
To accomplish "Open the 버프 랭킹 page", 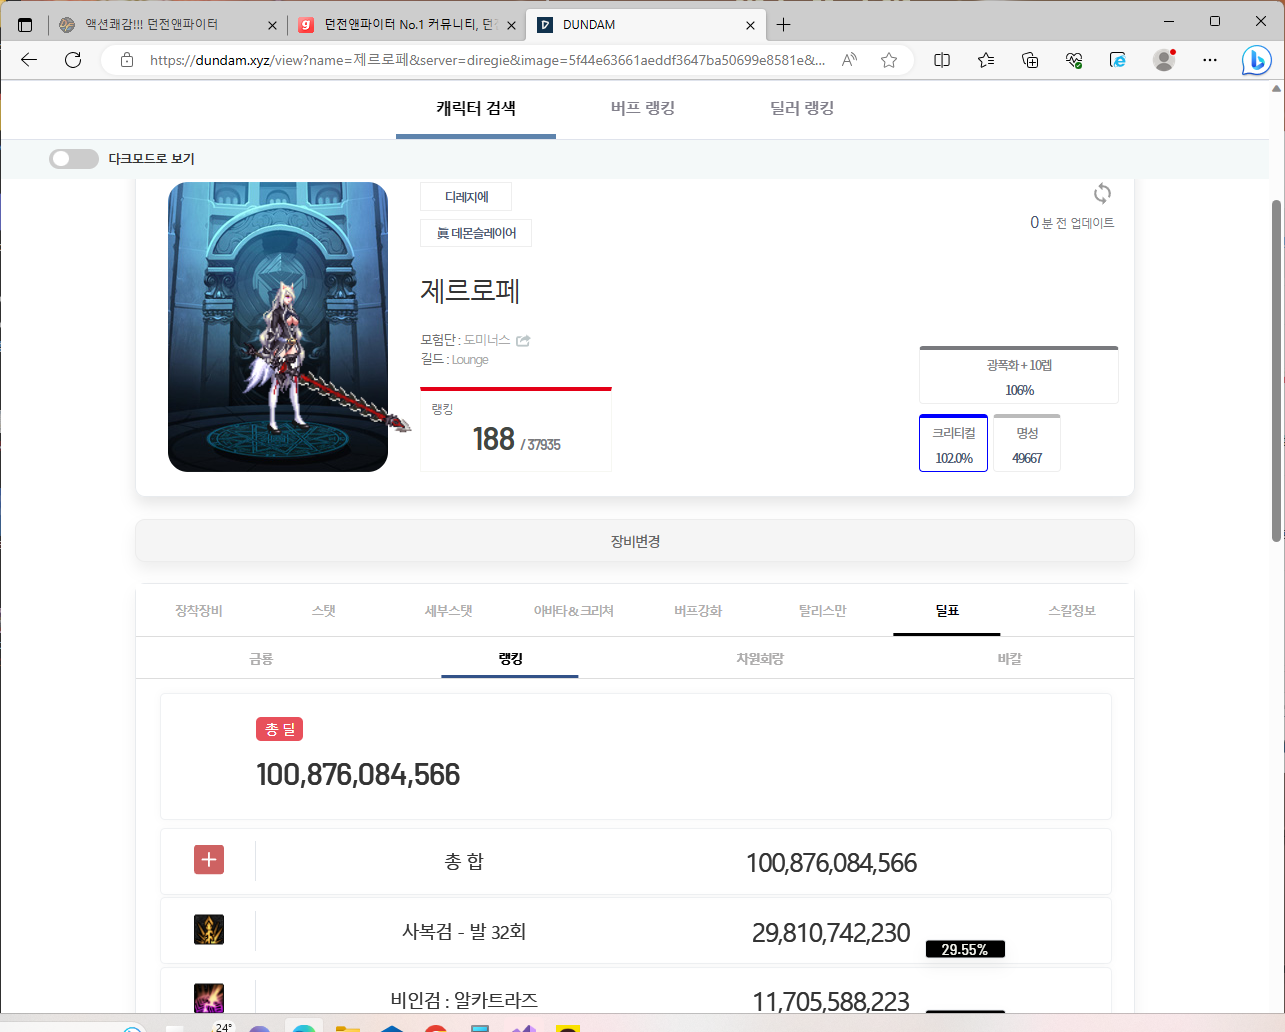I will (643, 108).
